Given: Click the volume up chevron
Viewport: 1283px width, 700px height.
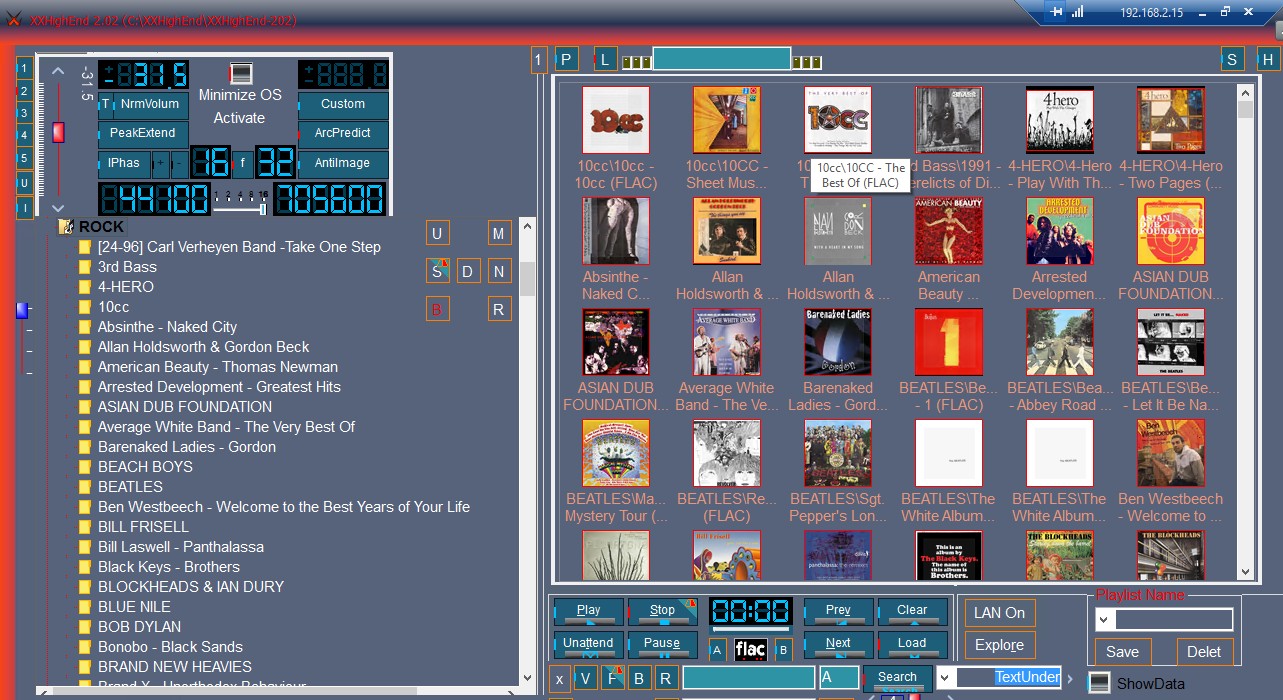Looking at the screenshot, I should tap(58, 71).
